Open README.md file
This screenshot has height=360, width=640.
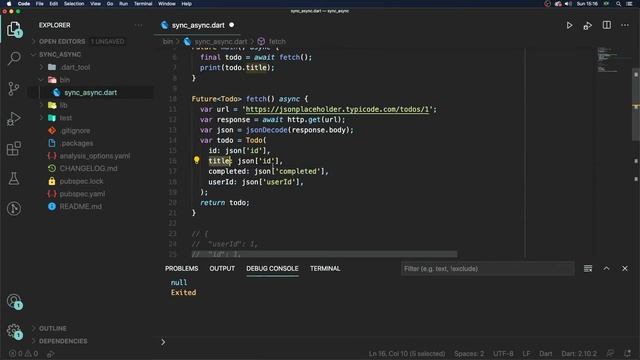click(x=80, y=207)
